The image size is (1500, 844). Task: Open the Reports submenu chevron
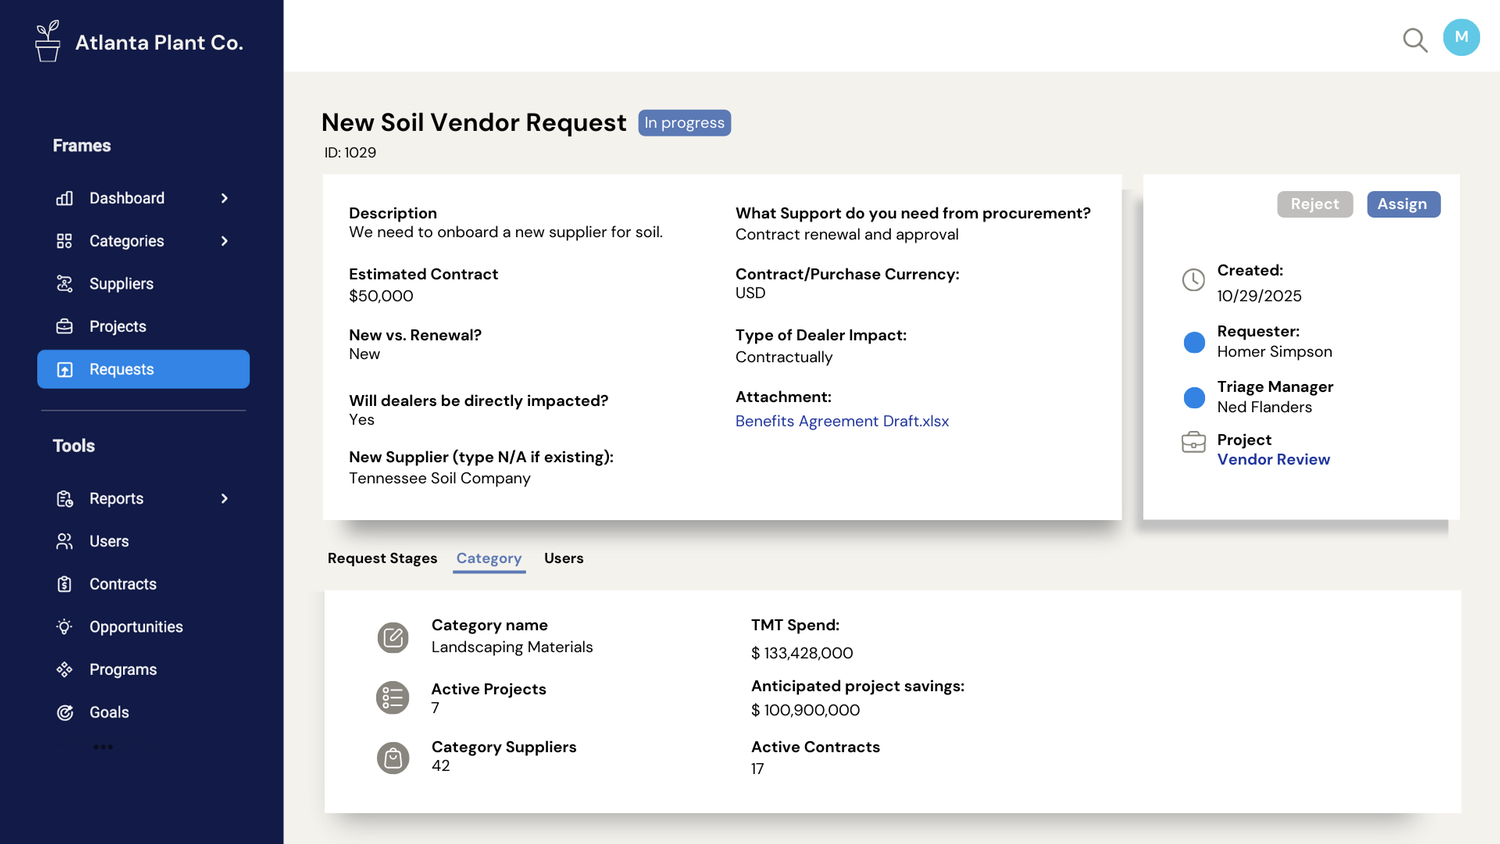(x=224, y=498)
